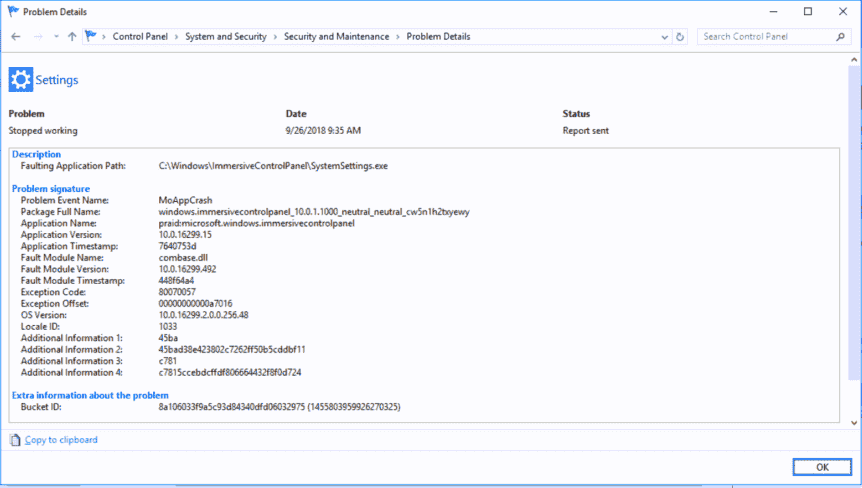
Task: Click the 'Problem signature' heading
Action: coord(51,189)
